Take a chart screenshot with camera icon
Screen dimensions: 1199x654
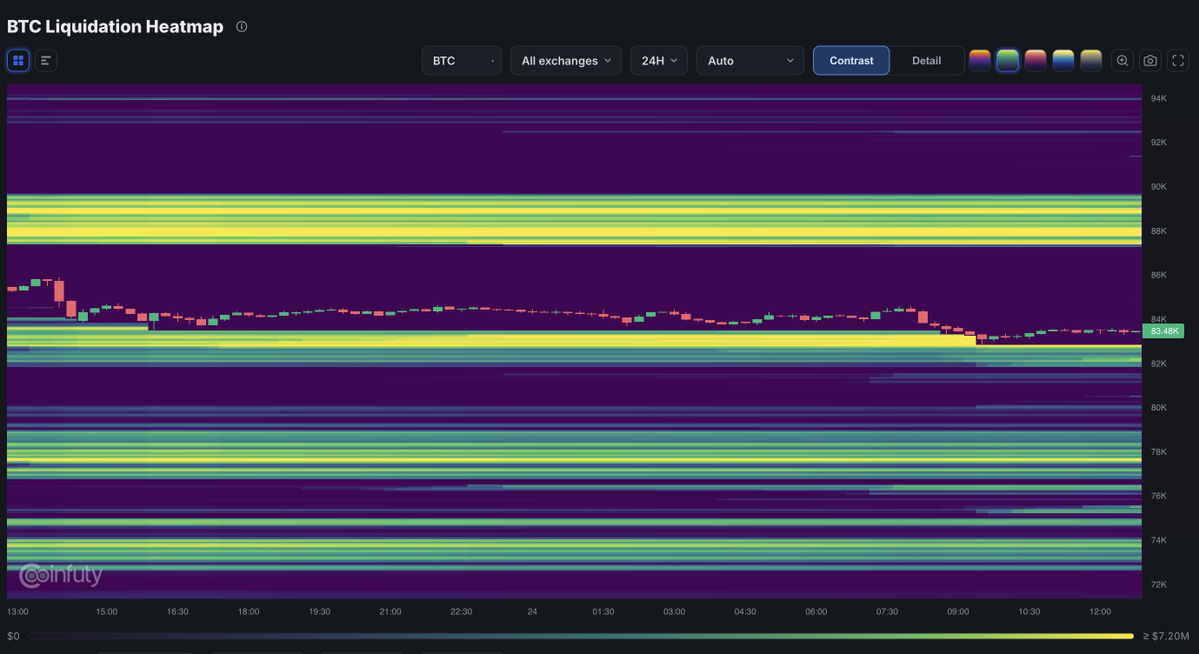[x=1150, y=60]
